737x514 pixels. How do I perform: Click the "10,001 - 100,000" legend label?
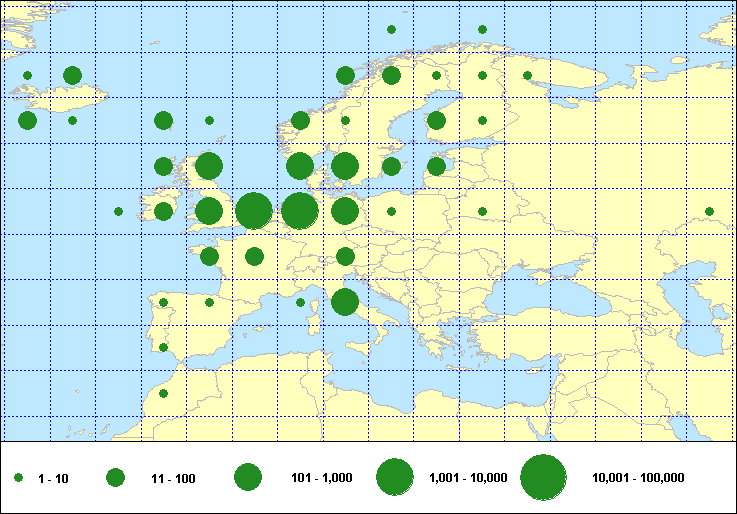click(x=638, y=478)
